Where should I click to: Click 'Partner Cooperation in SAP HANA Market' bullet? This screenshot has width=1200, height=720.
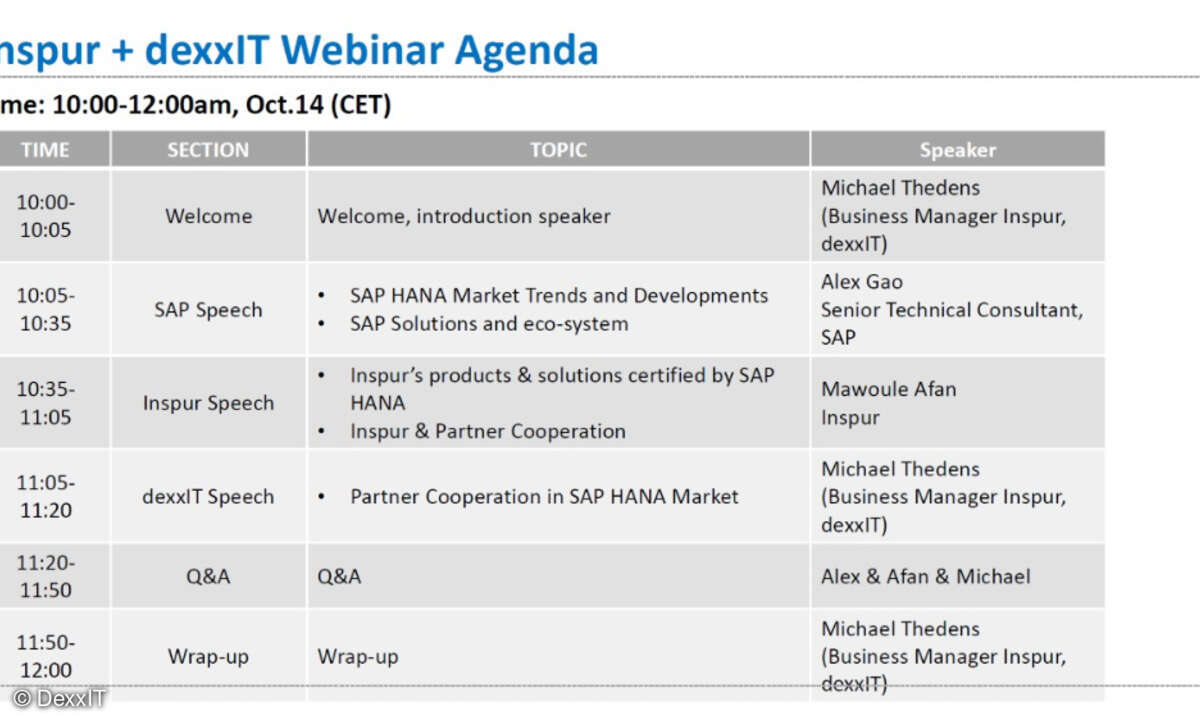pyautogui.click(x=544, y=496)
